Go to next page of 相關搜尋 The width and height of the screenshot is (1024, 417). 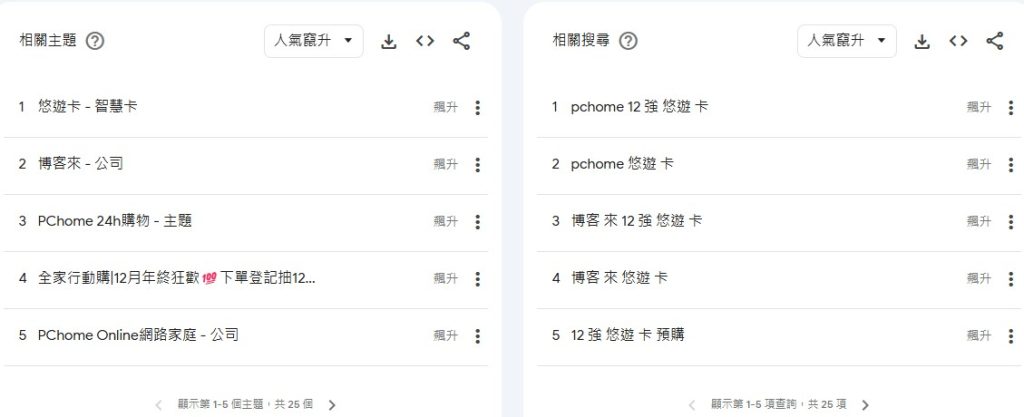click(x=866, y=405)
